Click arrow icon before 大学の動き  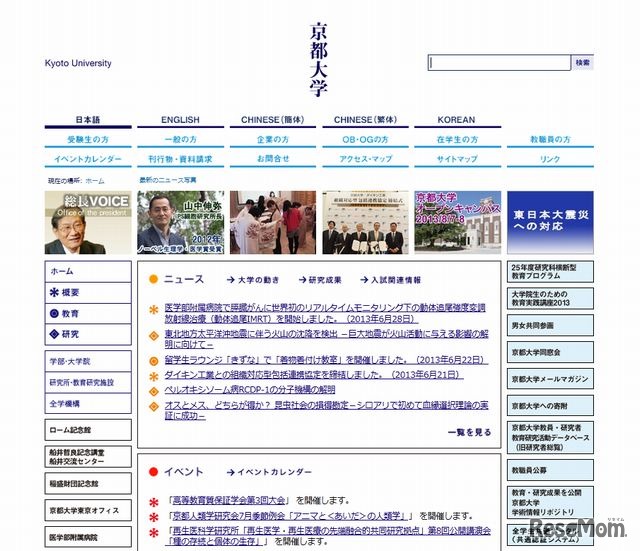(x=231, y=280)
